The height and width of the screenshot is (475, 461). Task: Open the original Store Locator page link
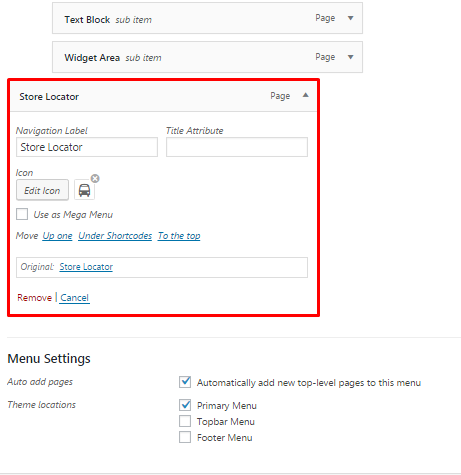[x=86, y=267]
